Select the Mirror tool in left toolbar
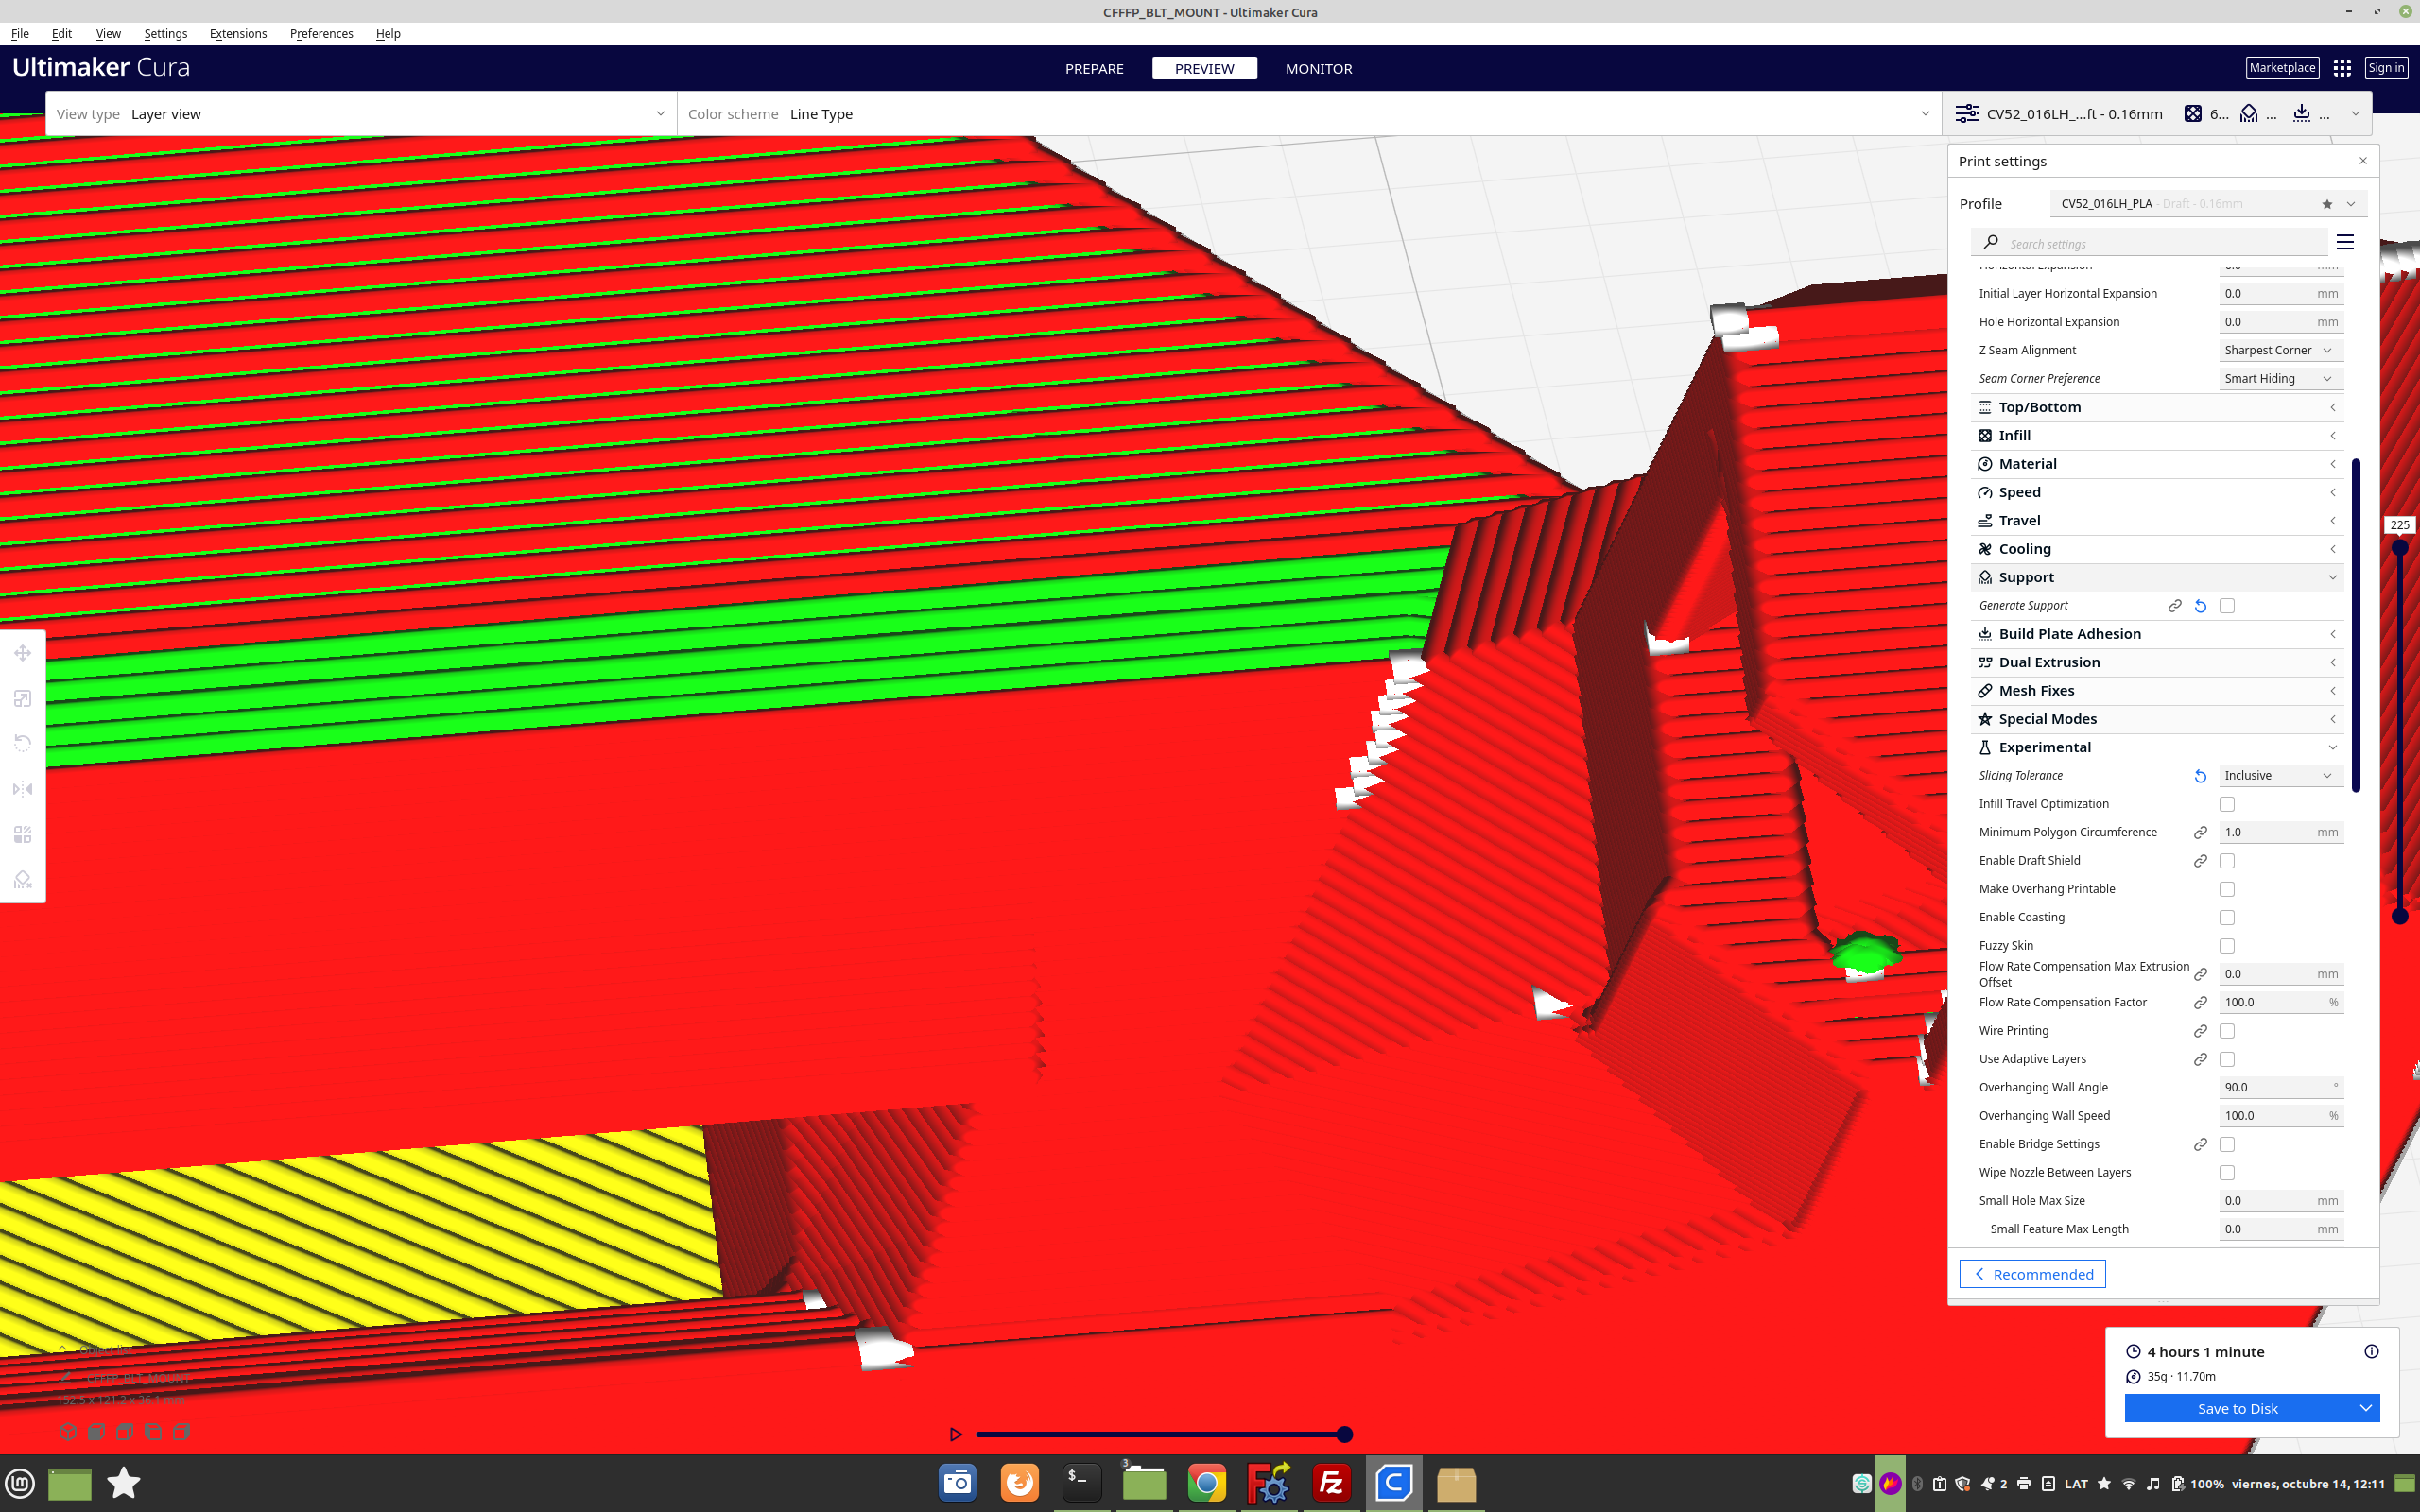The width and height of the screenshot is (2420, 1512). pyautogui.click(x=22, y=789)
